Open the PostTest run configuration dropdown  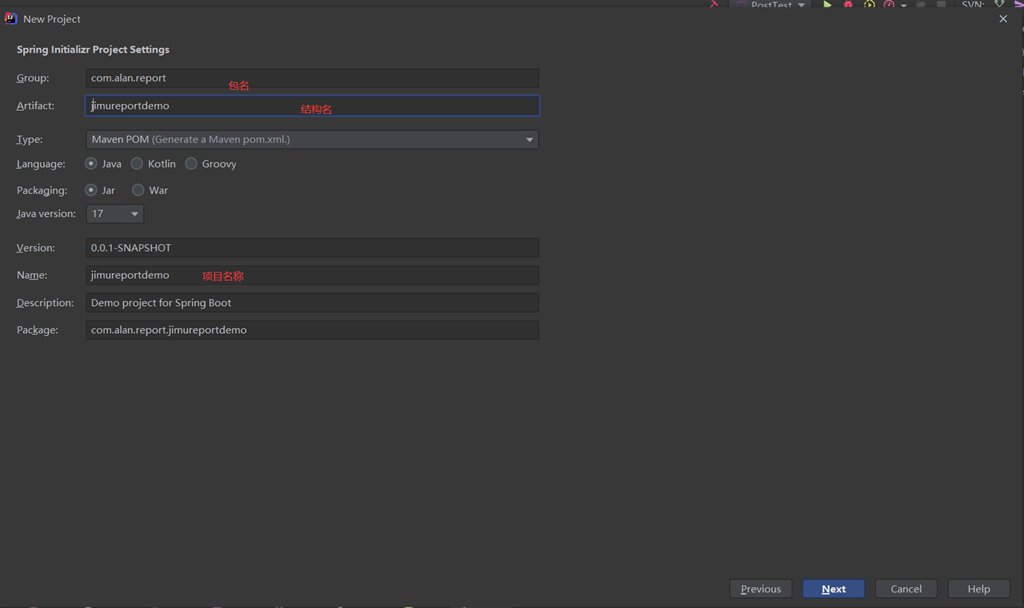(x=771, y=4)
